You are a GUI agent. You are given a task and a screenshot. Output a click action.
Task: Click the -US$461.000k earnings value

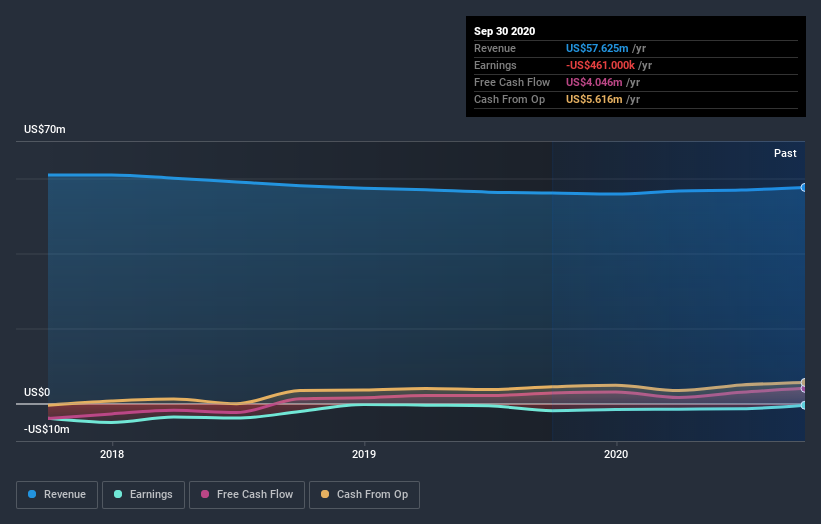(x=600, y=65)
